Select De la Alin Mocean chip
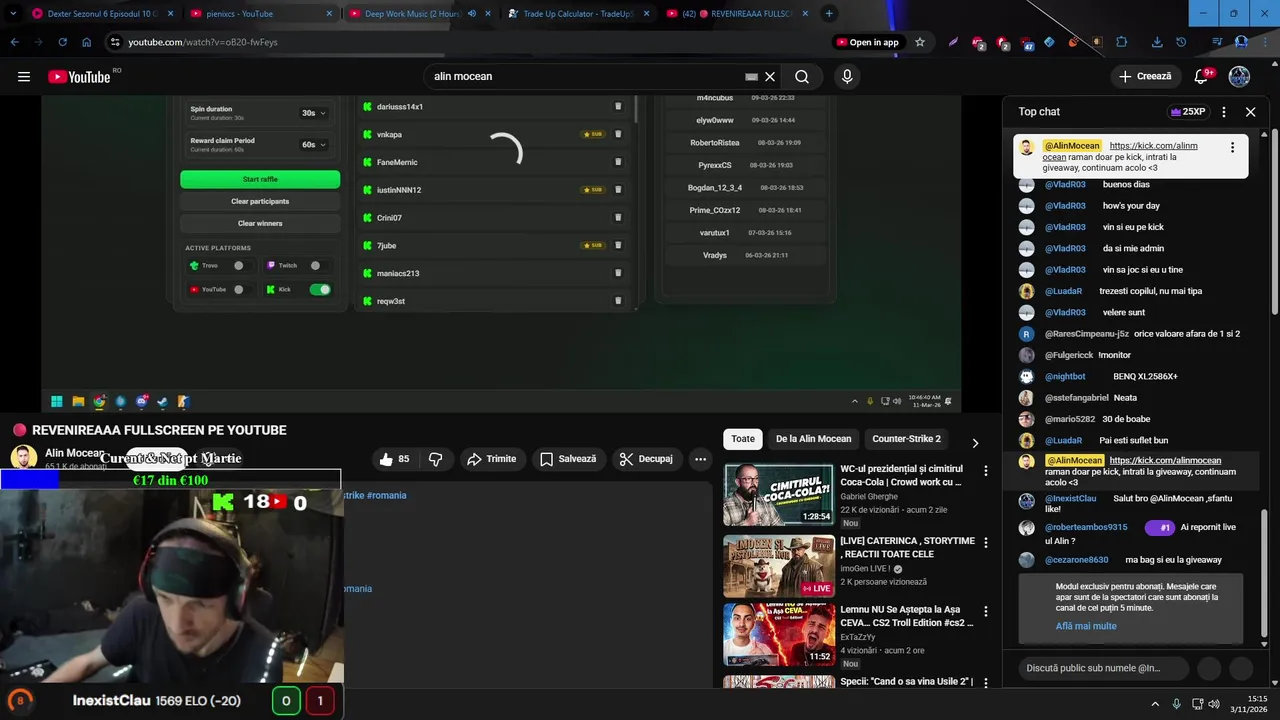This screenshot has width=1280, height=720. click(814, 439)
